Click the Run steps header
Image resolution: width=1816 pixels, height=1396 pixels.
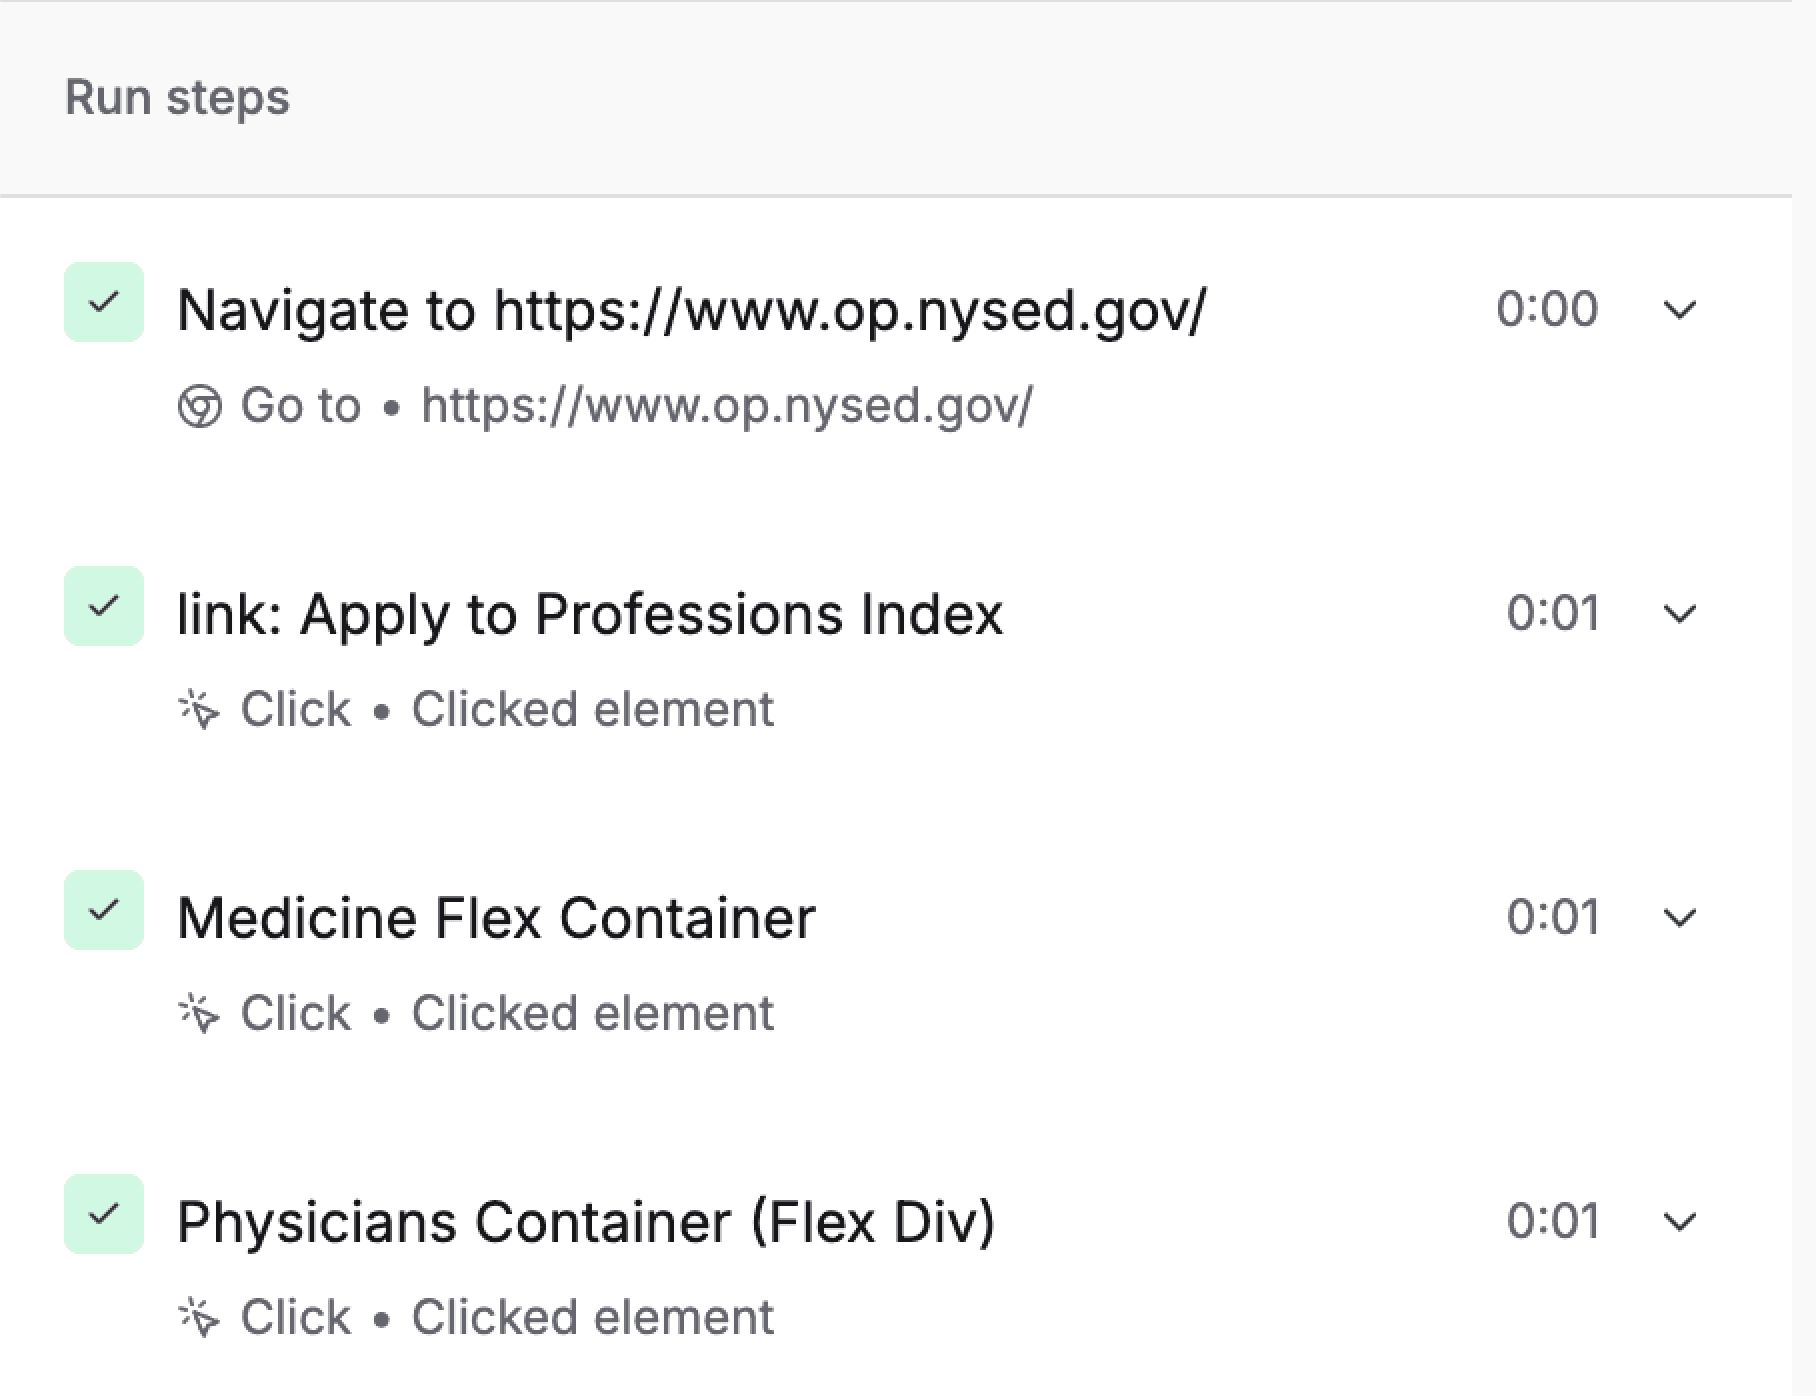click(x=178, y=98)
